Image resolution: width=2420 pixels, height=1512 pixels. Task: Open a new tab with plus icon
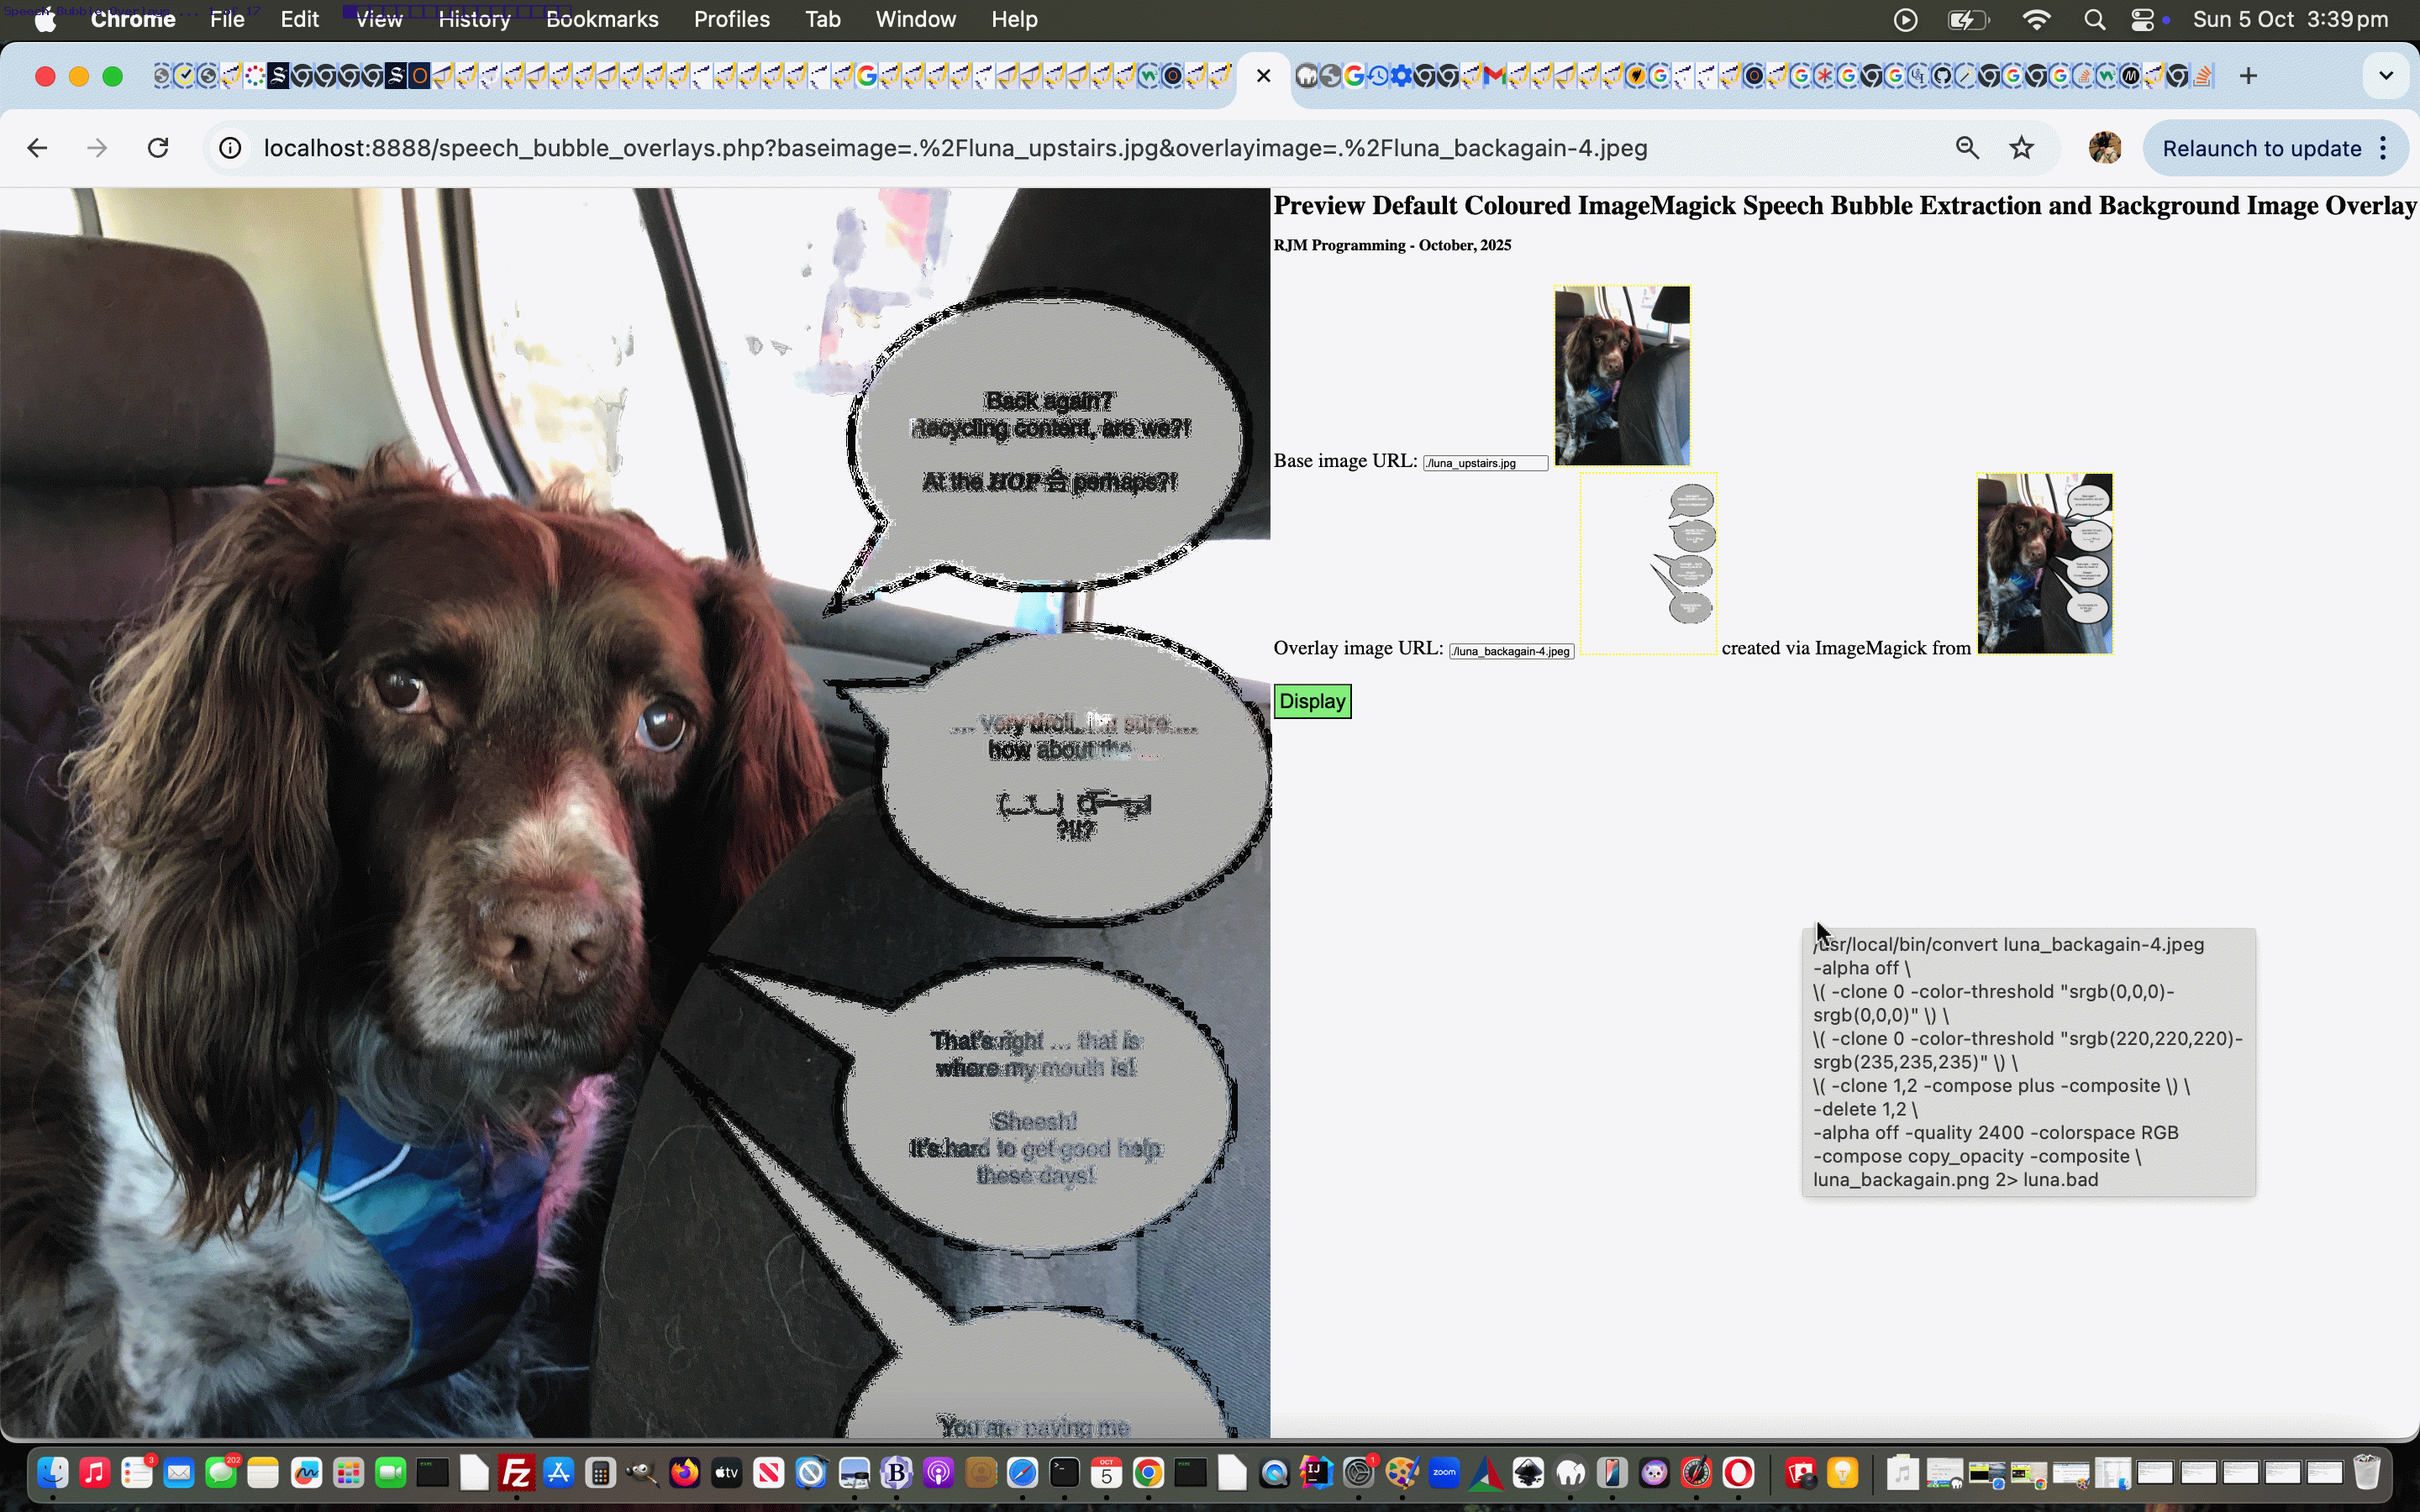pos(2248,76)
